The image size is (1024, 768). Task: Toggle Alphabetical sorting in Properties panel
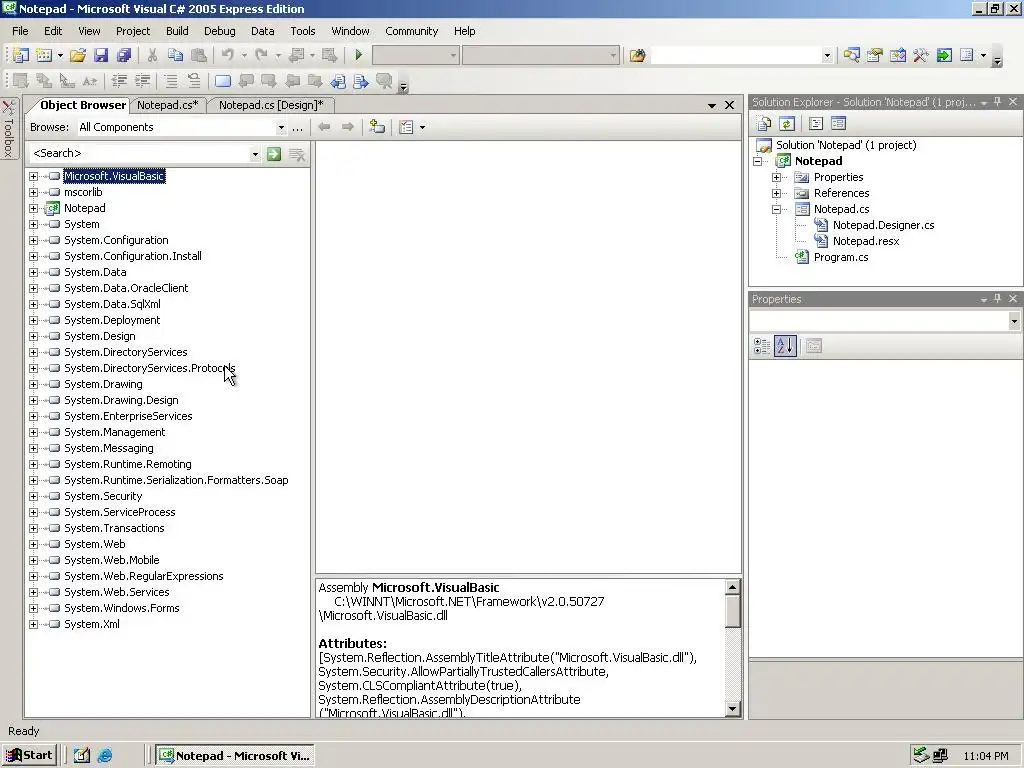click(785, 346)
